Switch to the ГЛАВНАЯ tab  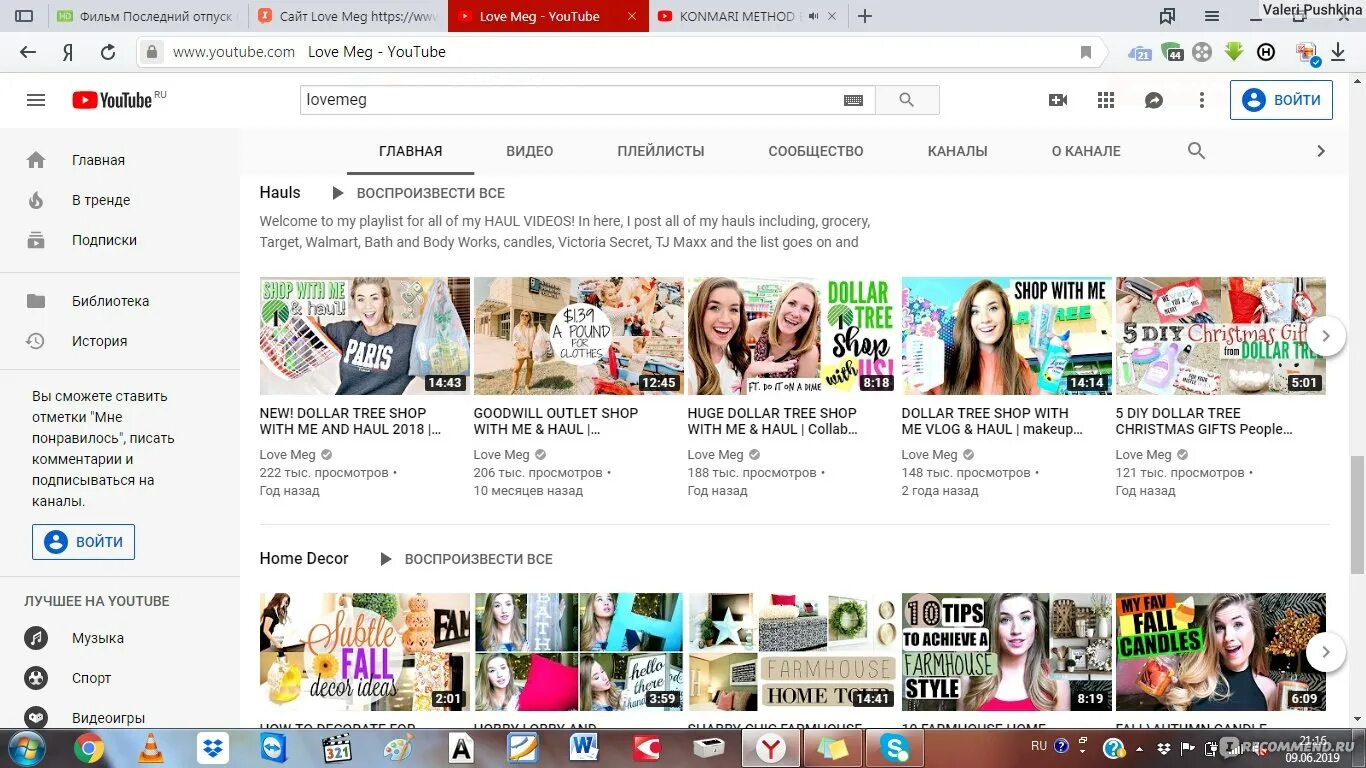tap(410, 151)
